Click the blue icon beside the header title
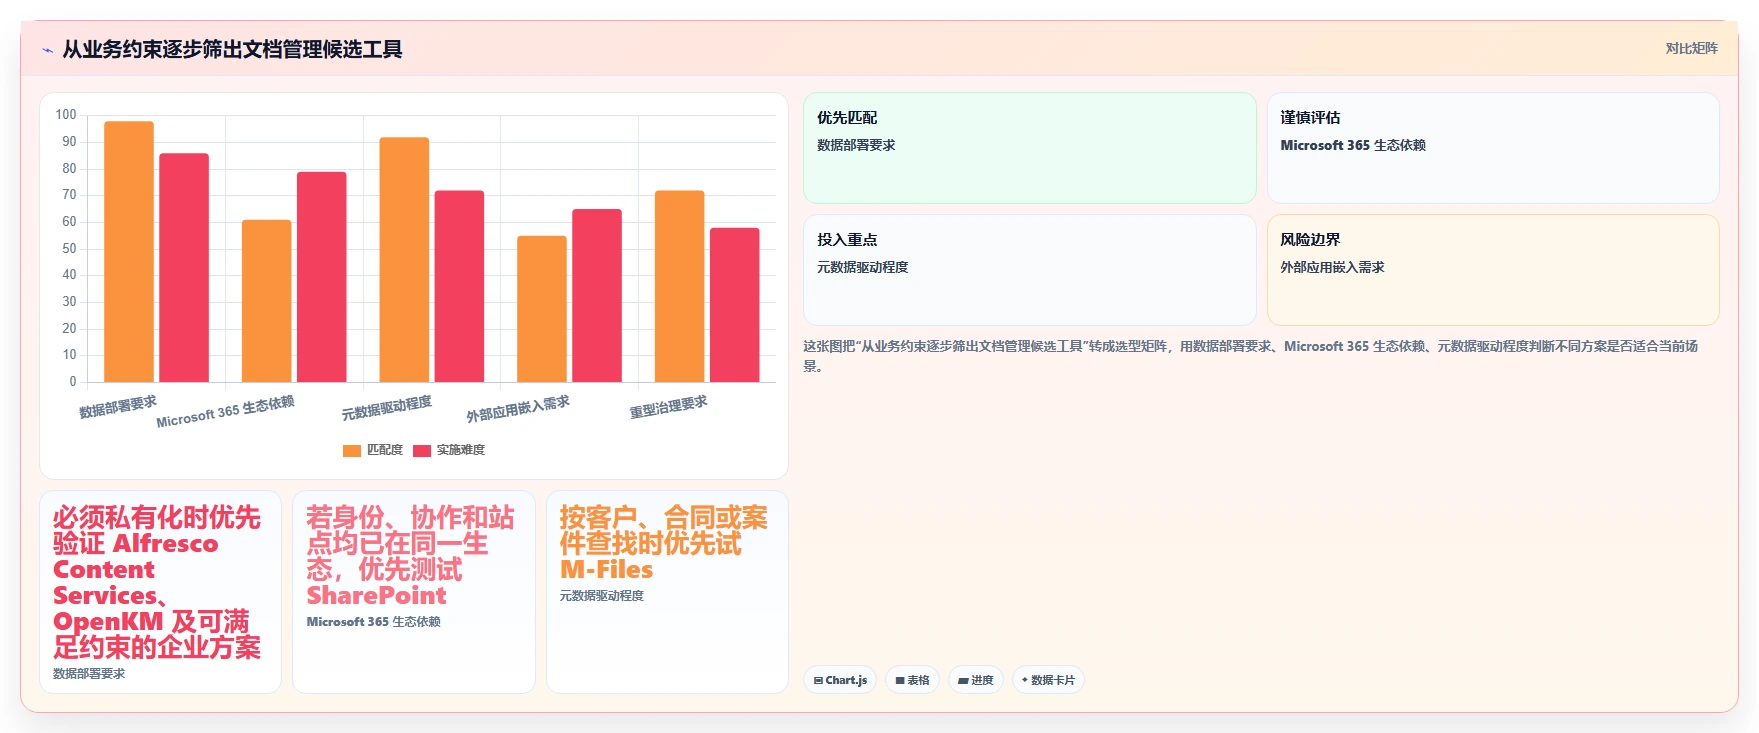The image size is (1759, 733). pyautogui.click(x=47, y=50)
